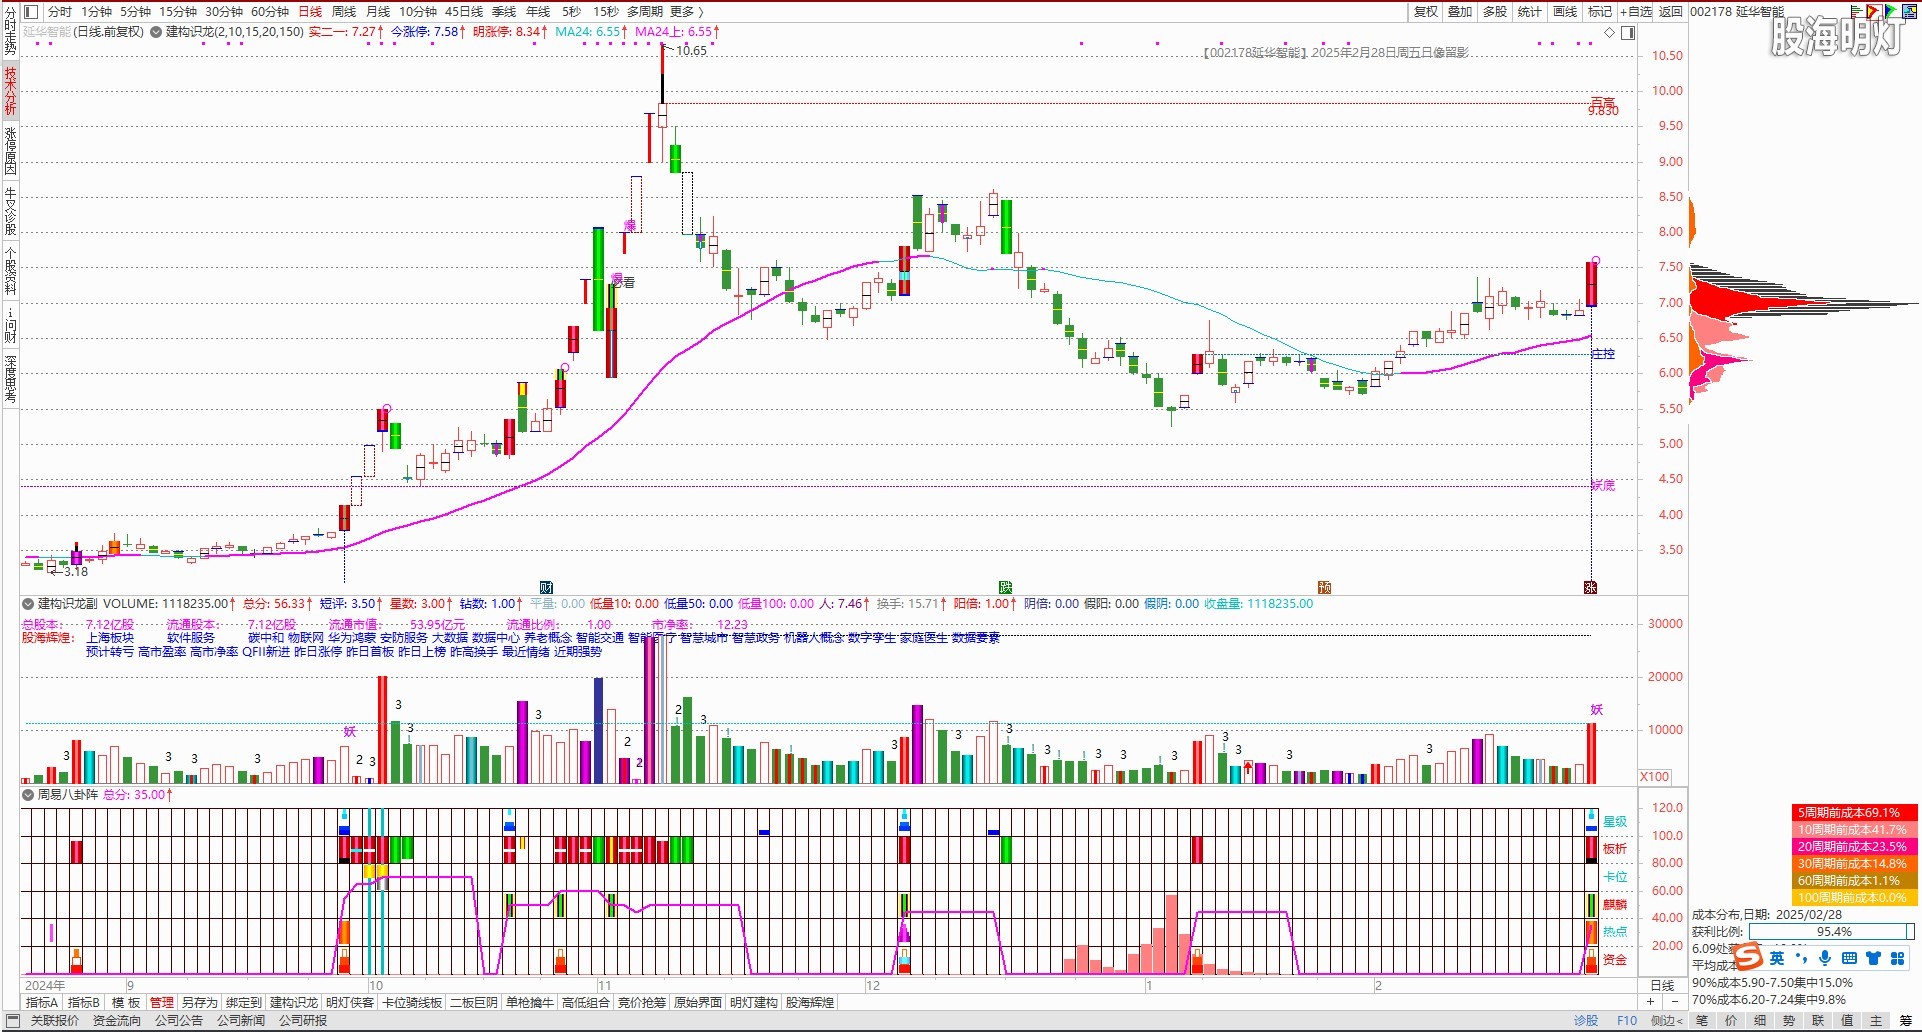This screenshot has height=1032, width=1922.
Task: Collapse sidebar using 侧边< button
Action: [x=1666, y=1021]
